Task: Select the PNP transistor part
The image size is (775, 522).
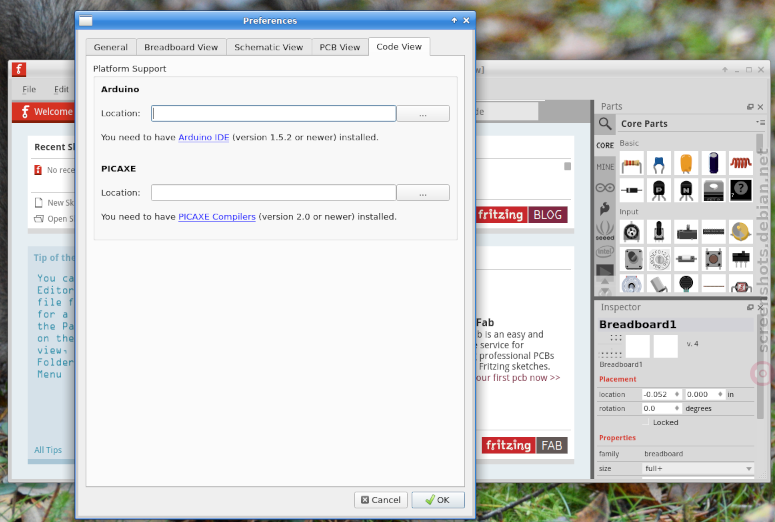Action: 659,190
